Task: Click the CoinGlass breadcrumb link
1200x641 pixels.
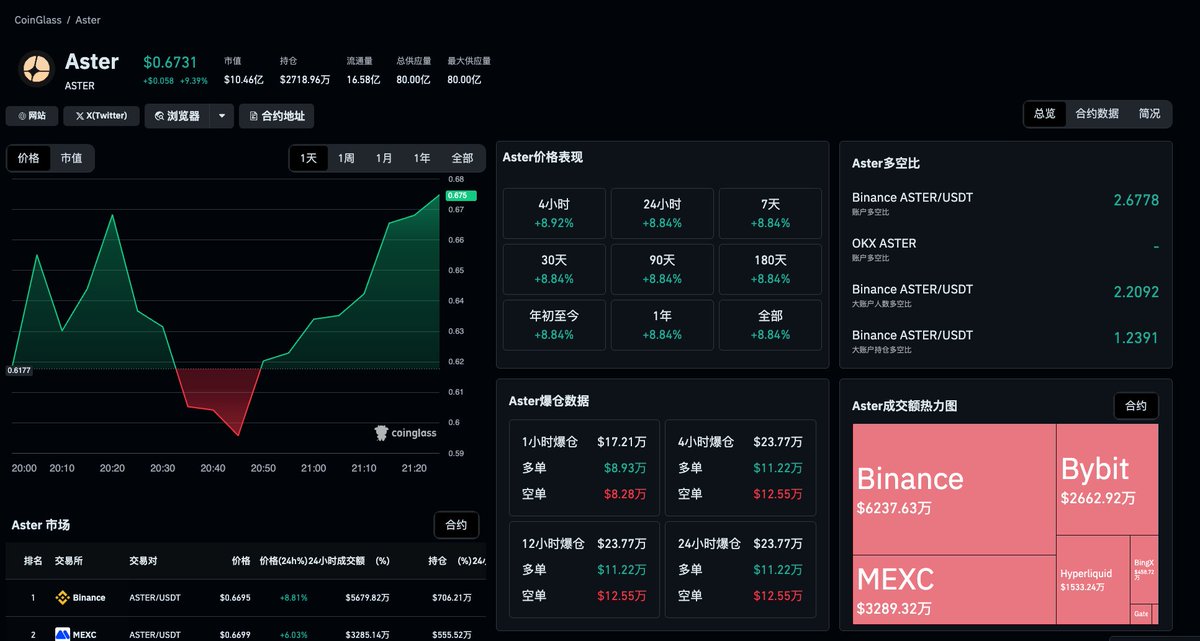Action: click(37, 20)
